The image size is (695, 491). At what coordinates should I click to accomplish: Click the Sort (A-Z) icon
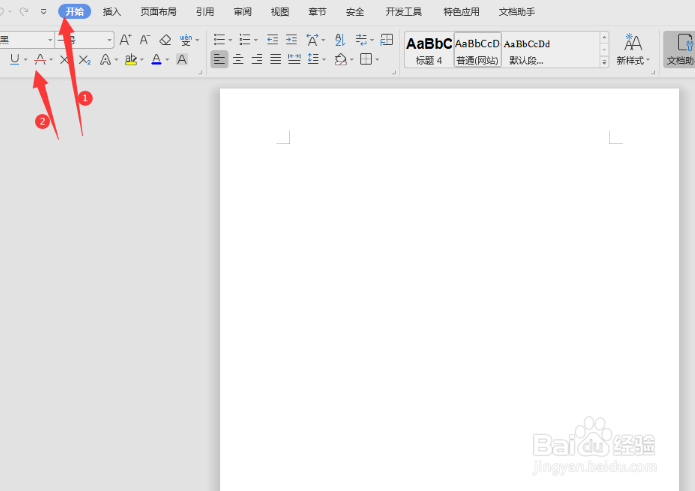pyautogui.click(x=340, y=40)
